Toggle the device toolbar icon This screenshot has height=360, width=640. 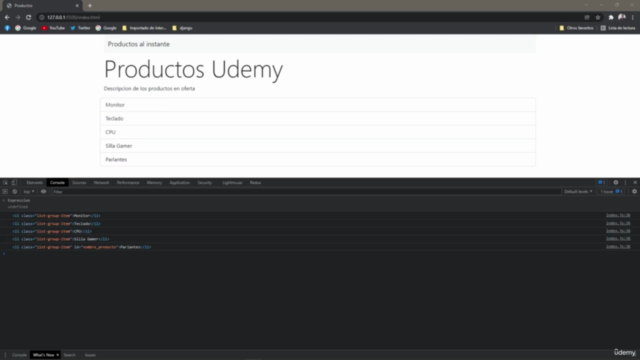pos(14,182)
